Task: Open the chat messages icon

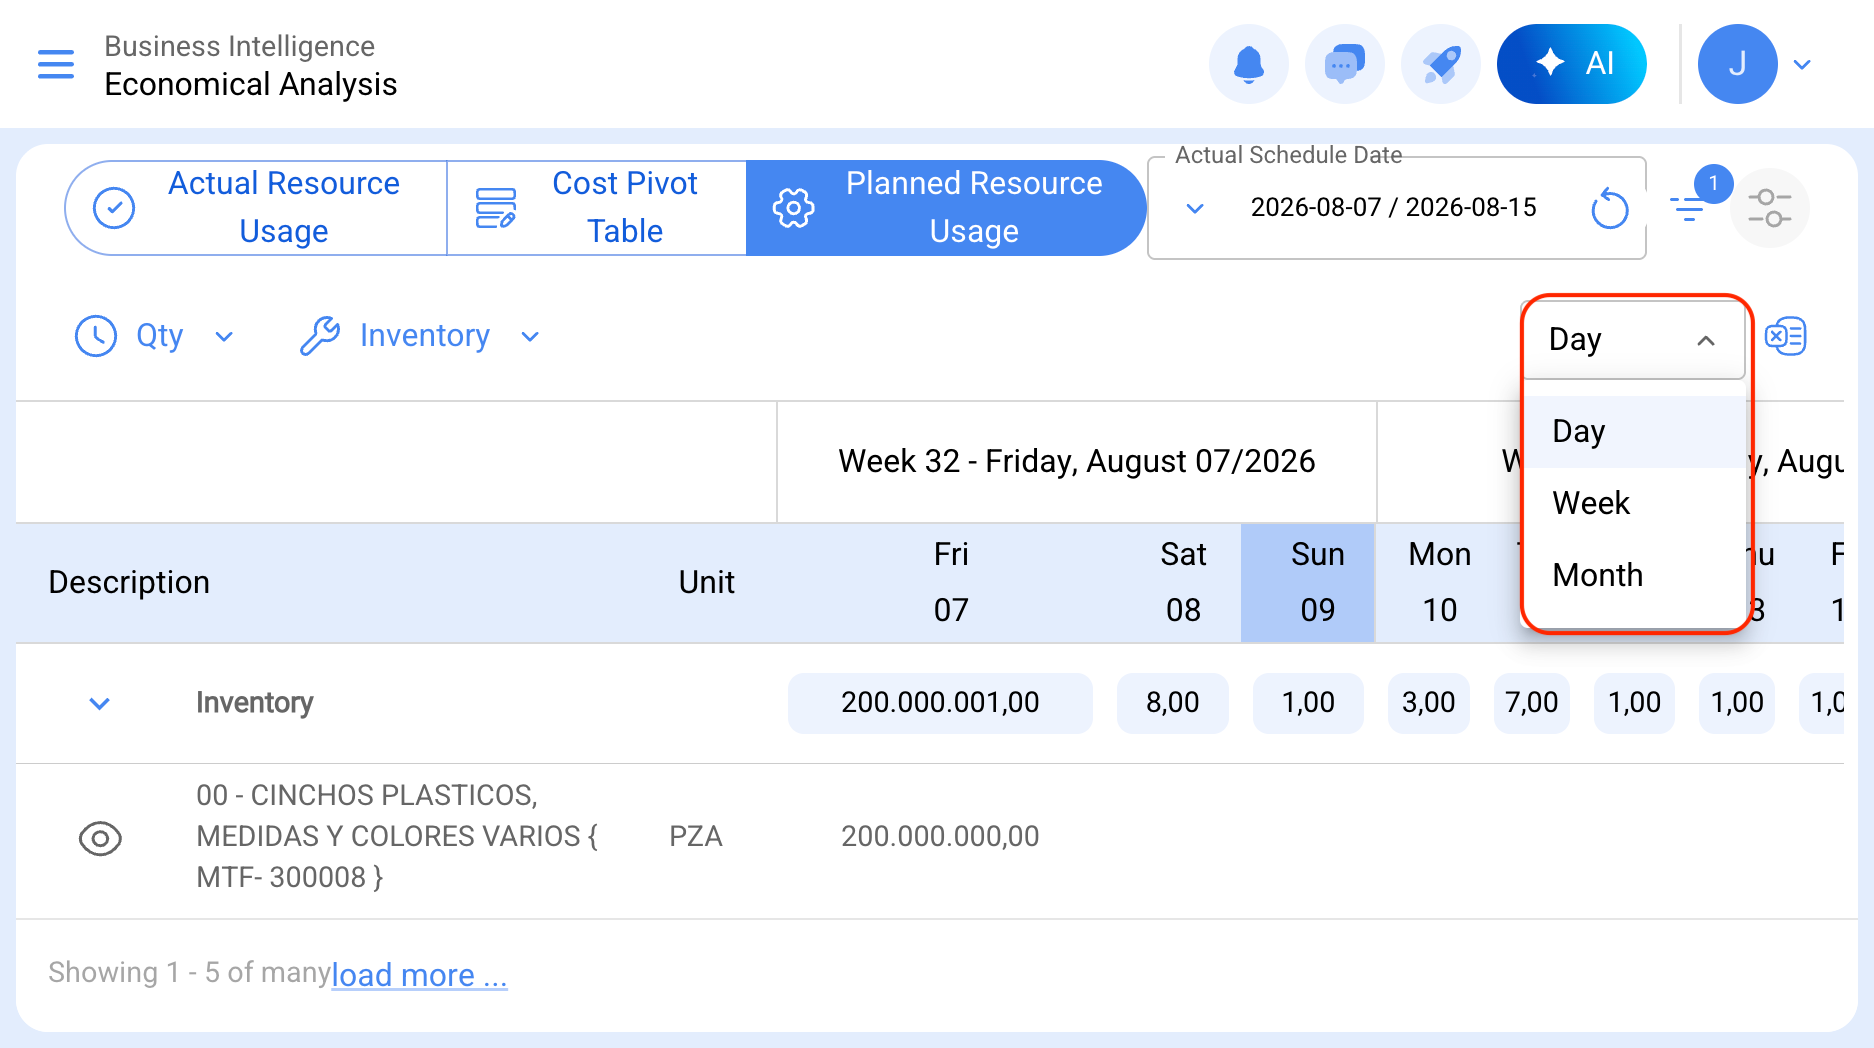Action: pos(1345,64)
